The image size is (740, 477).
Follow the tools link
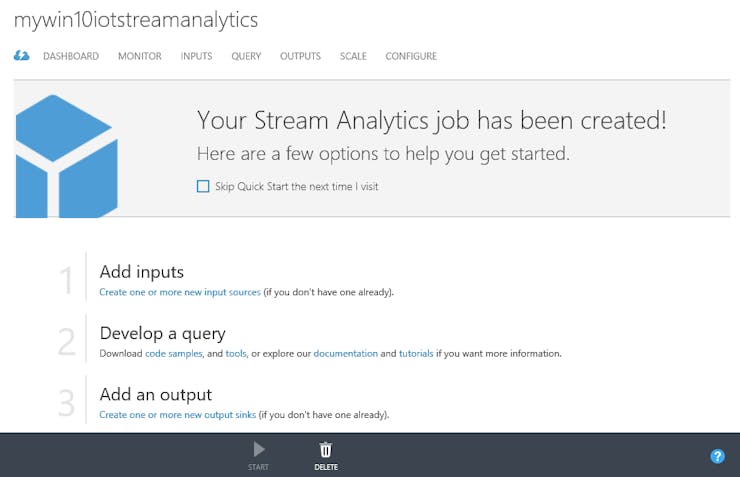point(236,353)
